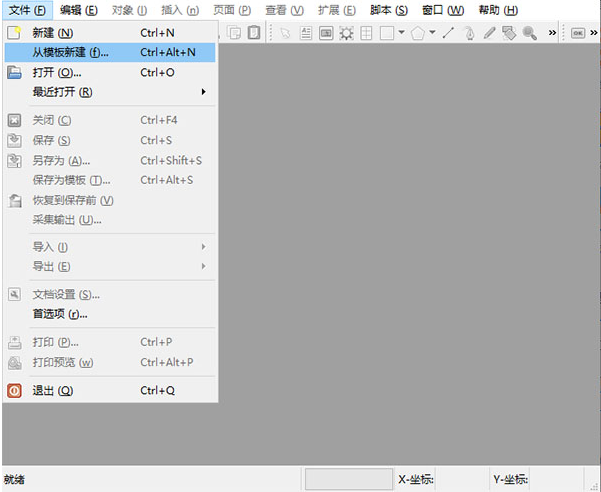This screenshot has height=492, width=601.
Task: Expand the PDF toolbar overflow chevron
Action: pos(594,33)
